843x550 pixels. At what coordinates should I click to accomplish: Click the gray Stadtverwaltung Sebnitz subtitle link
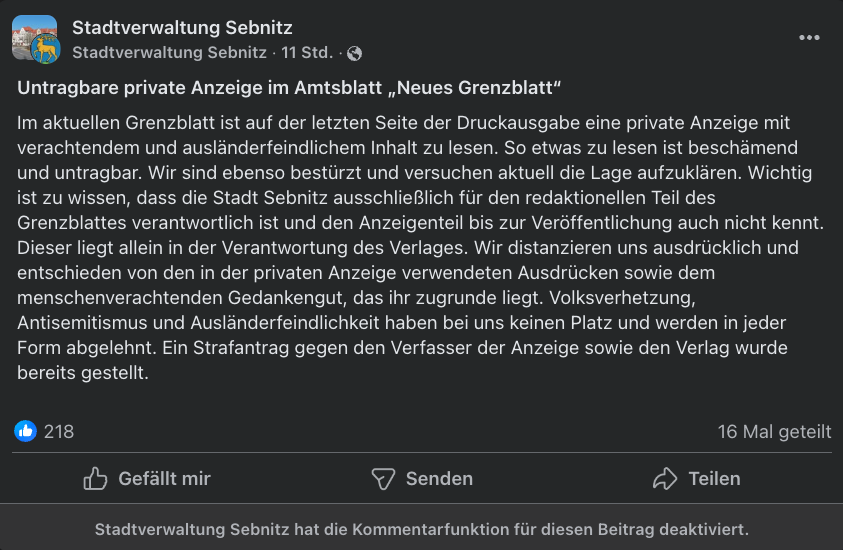tap(169, 52)
